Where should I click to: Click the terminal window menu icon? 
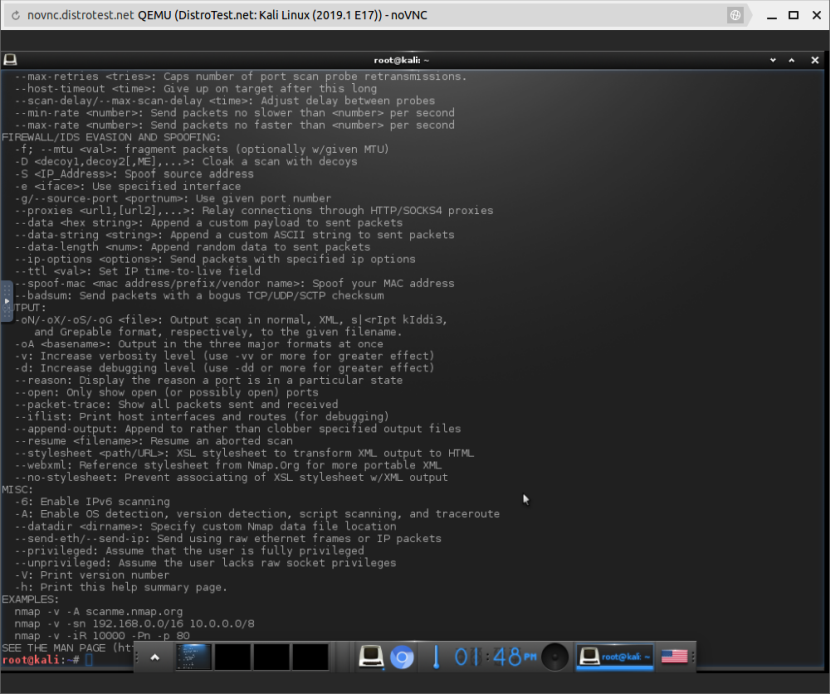(x=10, y=60)
